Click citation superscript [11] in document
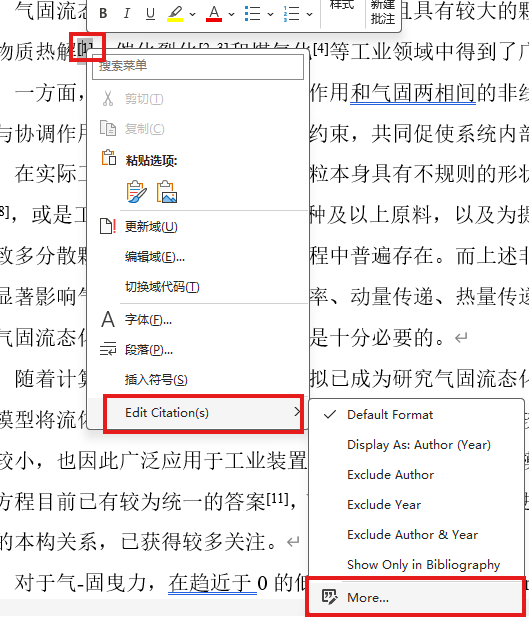Screen dimensions: 529x617 coord(279,499)
